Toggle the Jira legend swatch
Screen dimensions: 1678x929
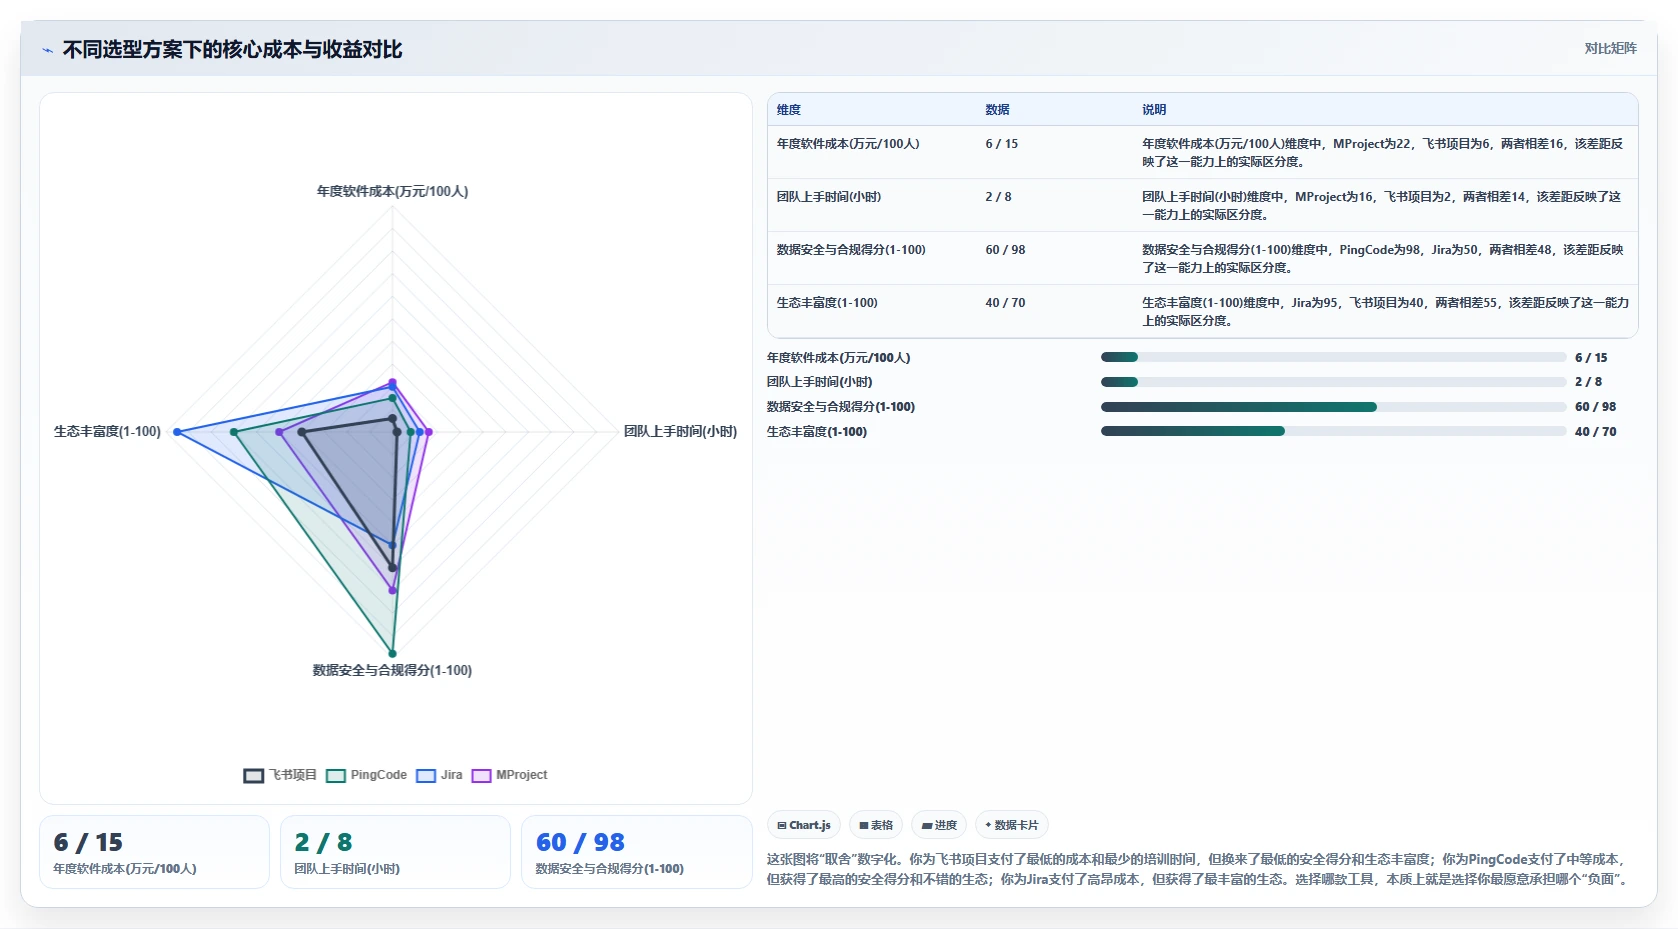(426, 776)
